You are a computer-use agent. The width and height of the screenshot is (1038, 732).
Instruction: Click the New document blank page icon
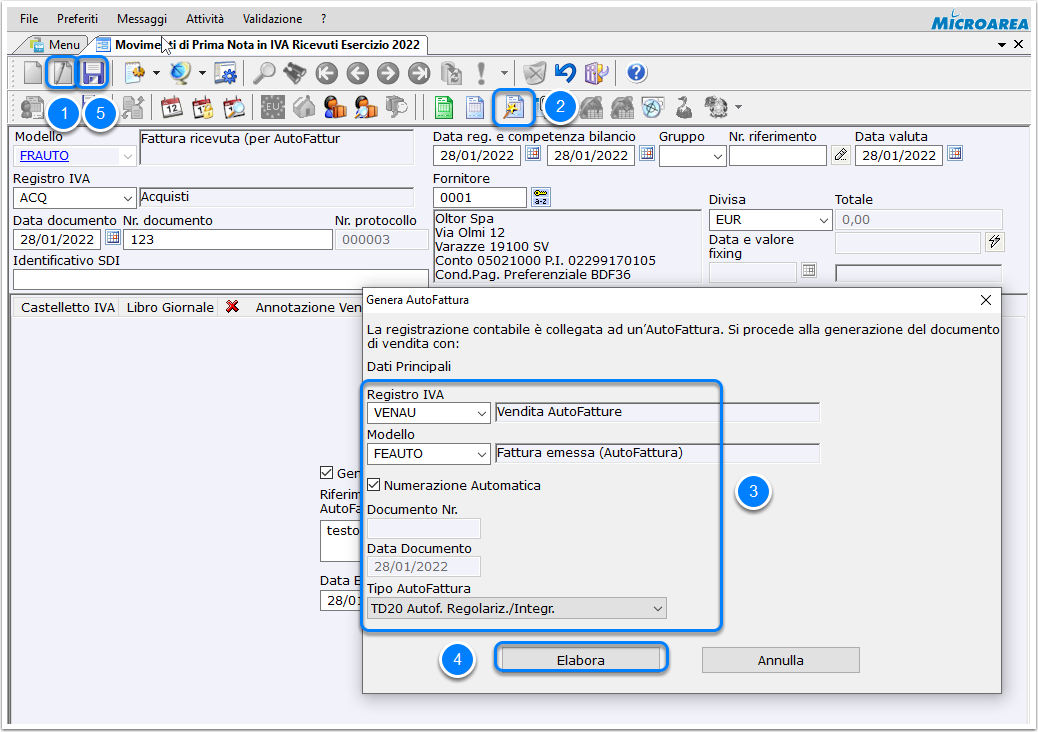[32, 73]
